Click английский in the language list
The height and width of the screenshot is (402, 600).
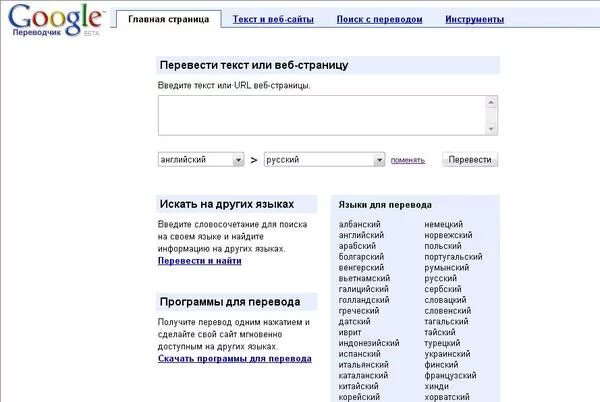[x=361, y=235]
